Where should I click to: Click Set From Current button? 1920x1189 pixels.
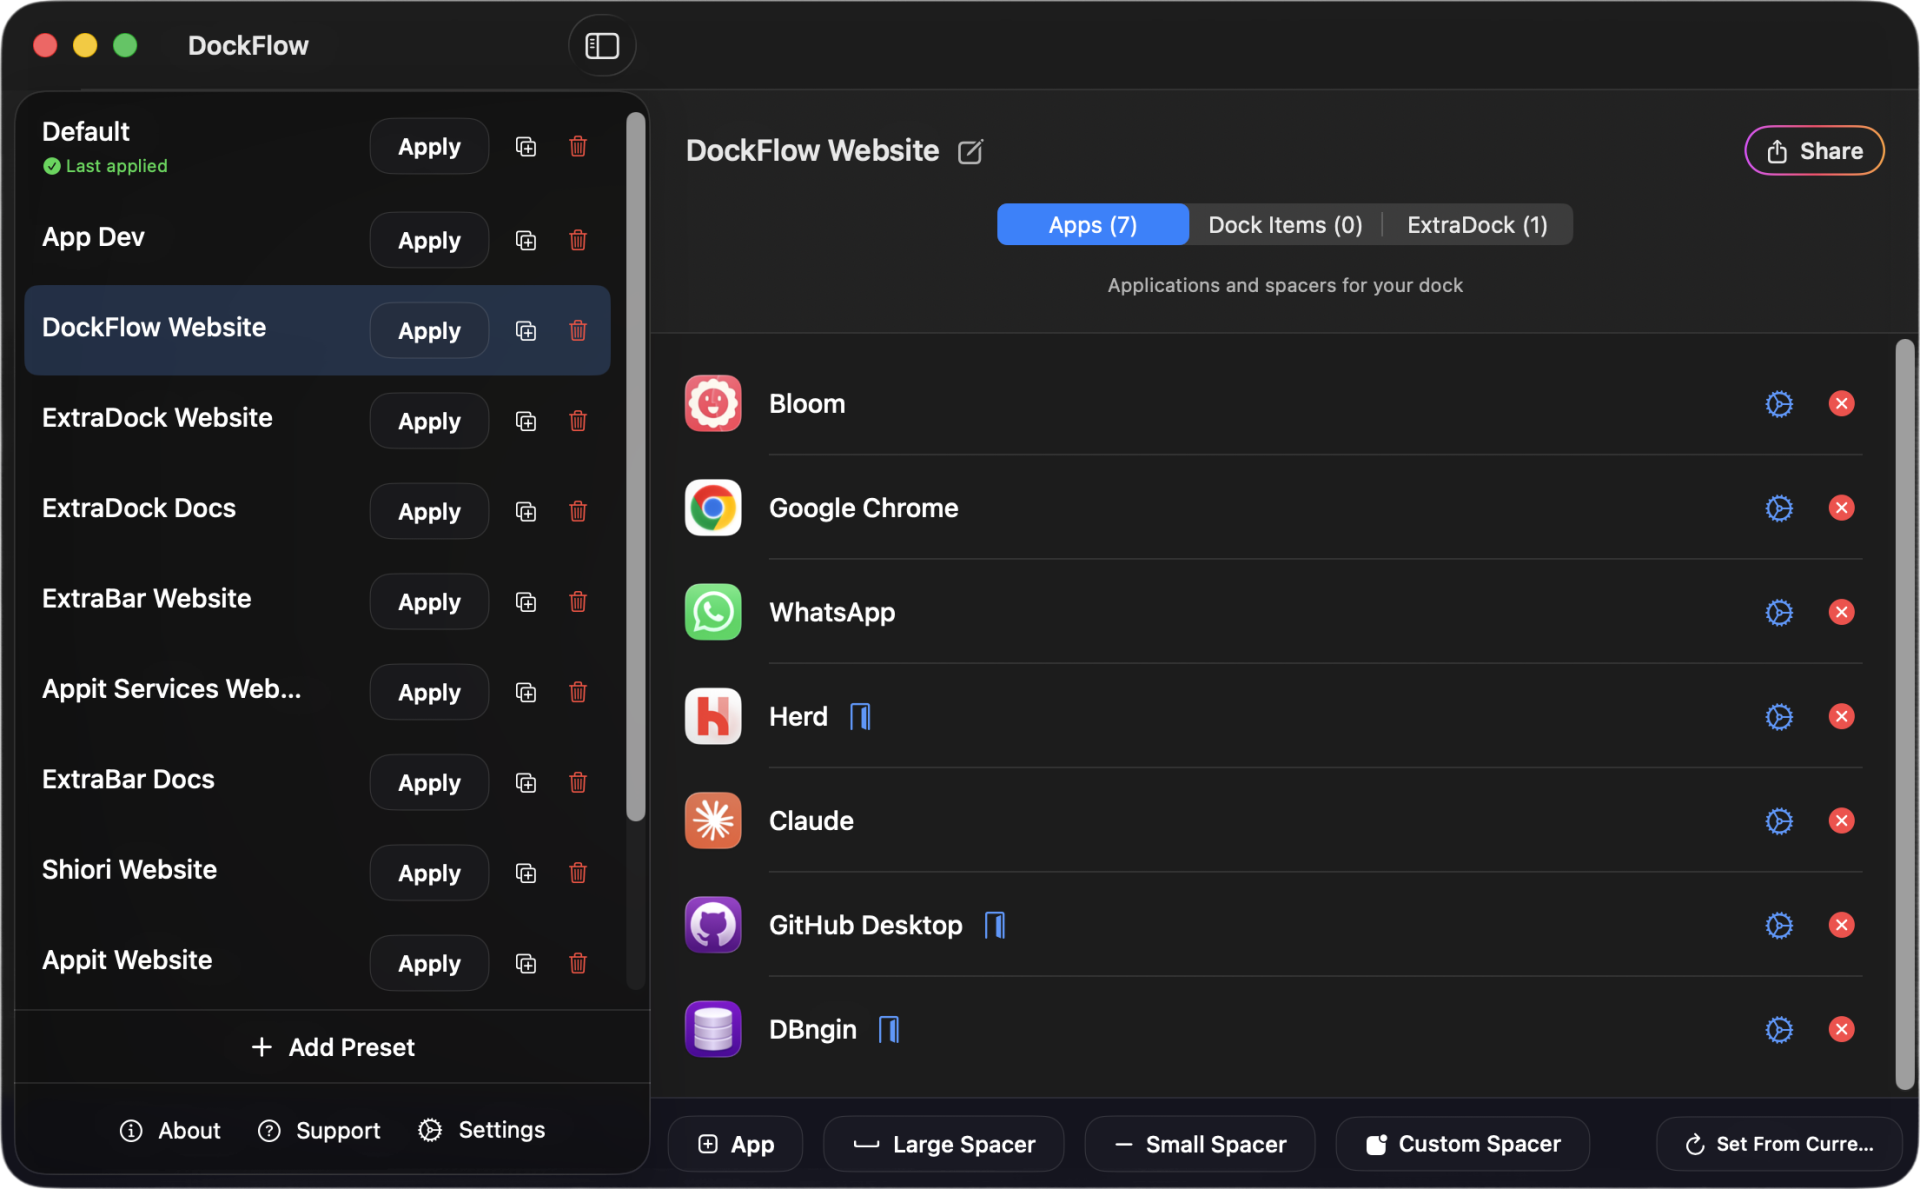click(x=1779, y=1144)
